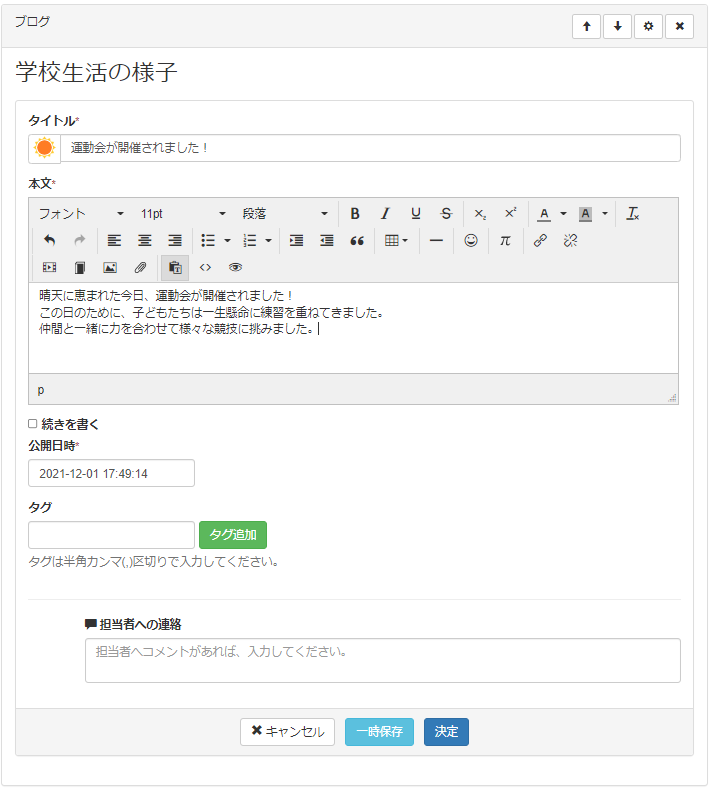Toggle bold formatting in editor toolbar

(x=355, y=214)
